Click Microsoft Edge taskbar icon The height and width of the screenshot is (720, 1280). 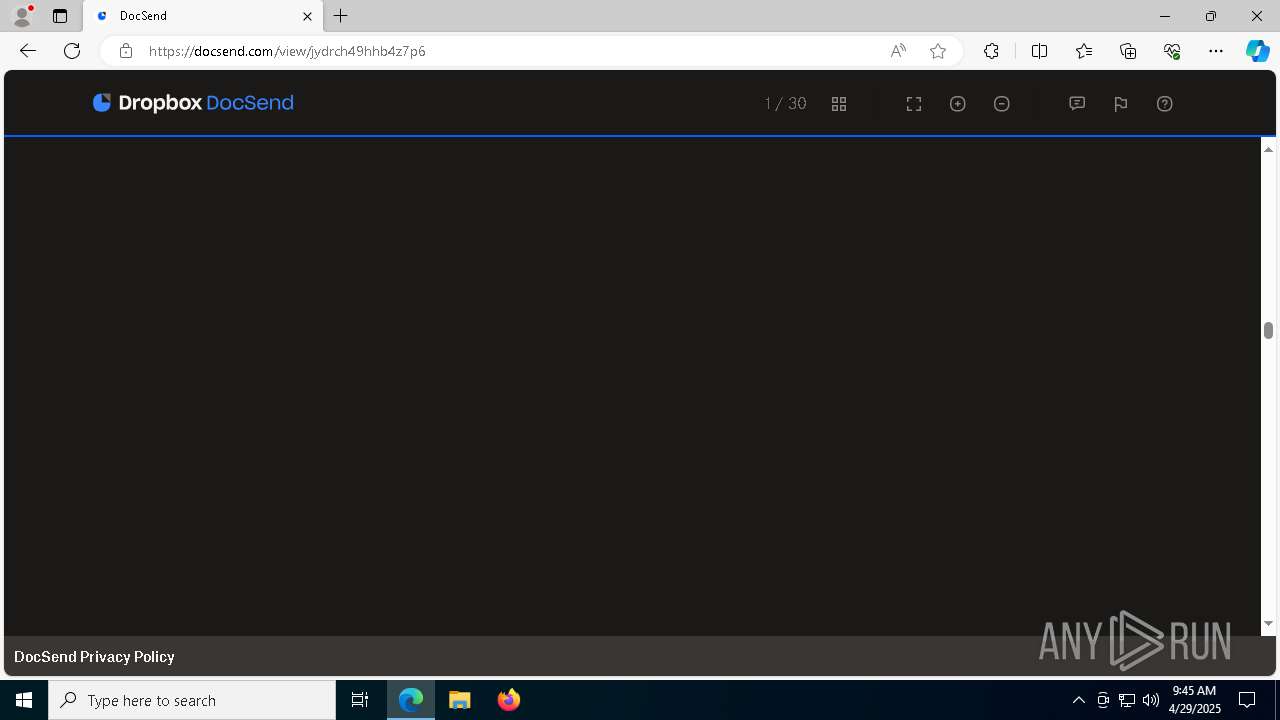coord(411,700)
